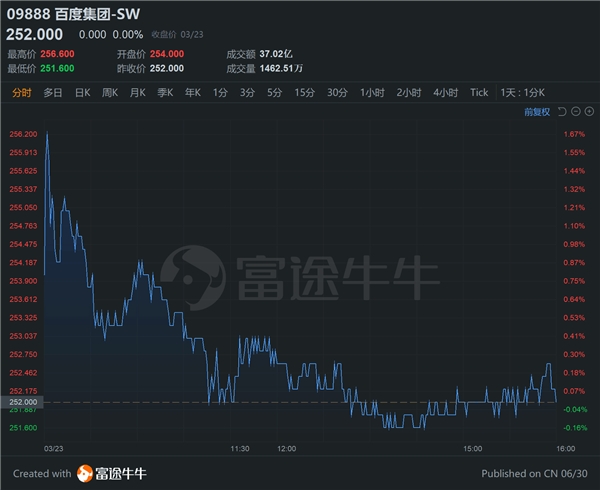600x490 pixels.
Task: Zoom out chart with minus icon
Action: coord(576,111)
